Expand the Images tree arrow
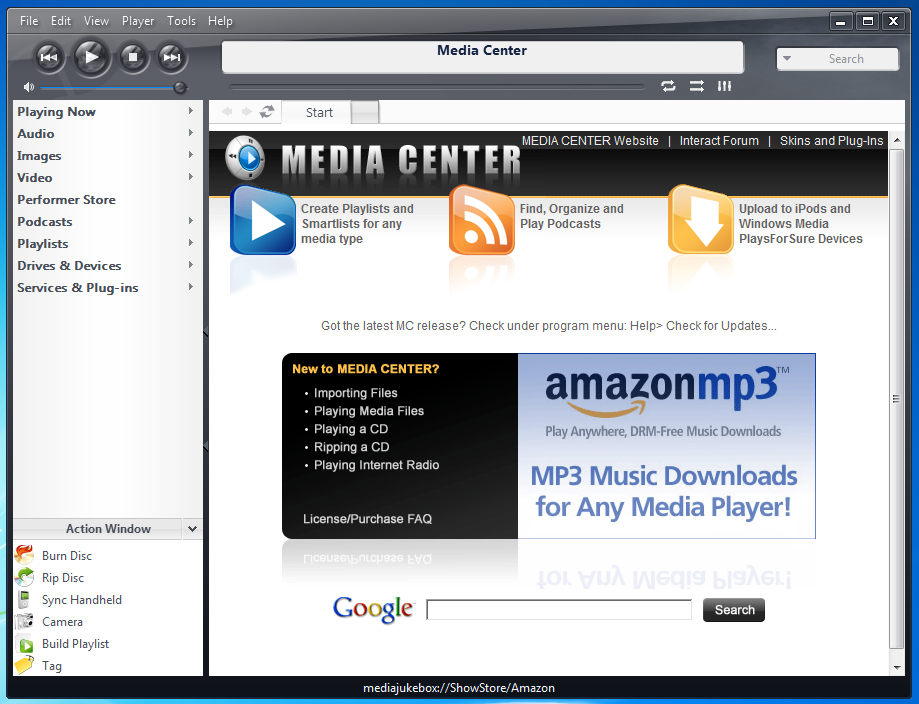The width and height of the screenshot is (919, 704). tap(190, 155)
